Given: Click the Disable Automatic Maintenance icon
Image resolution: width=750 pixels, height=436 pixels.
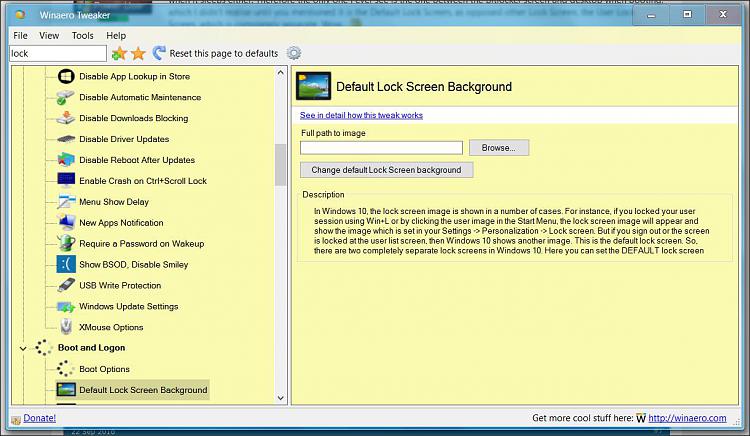Looking at the screenshot, I should 66,97.
